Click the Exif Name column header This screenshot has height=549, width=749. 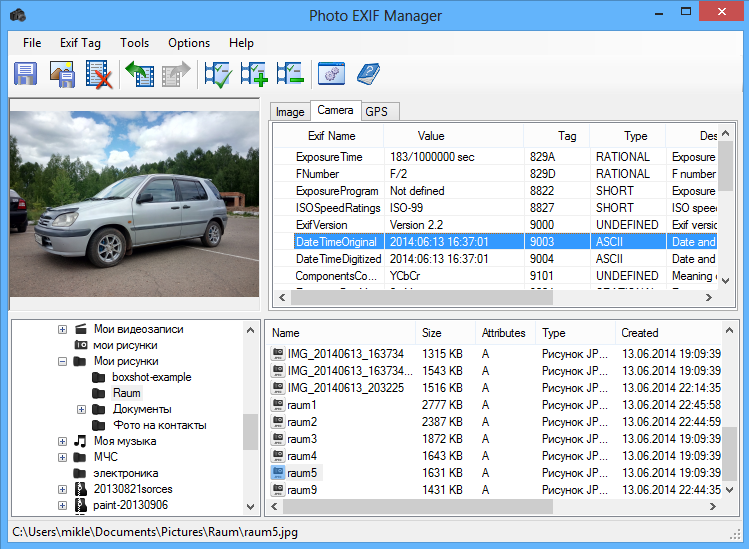(331, 136)
